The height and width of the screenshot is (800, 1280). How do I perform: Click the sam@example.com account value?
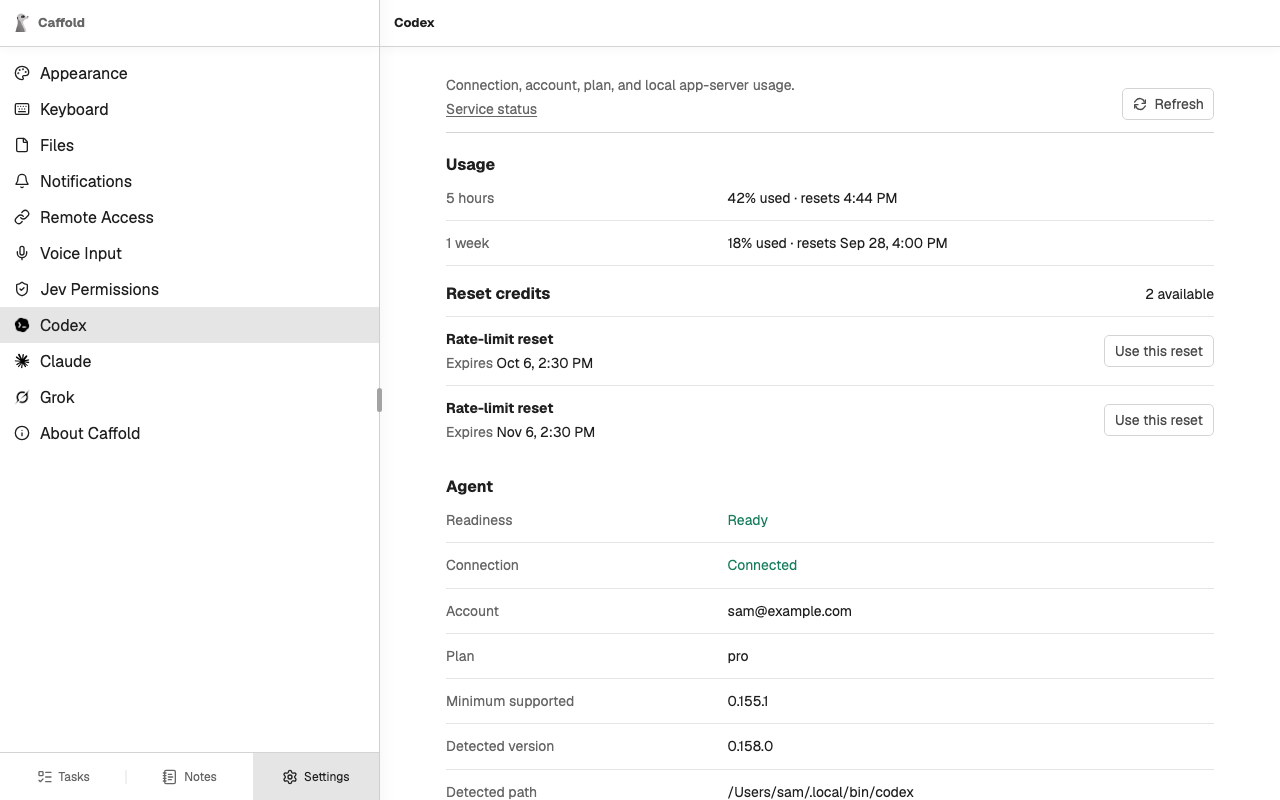(x=789, y=611)
